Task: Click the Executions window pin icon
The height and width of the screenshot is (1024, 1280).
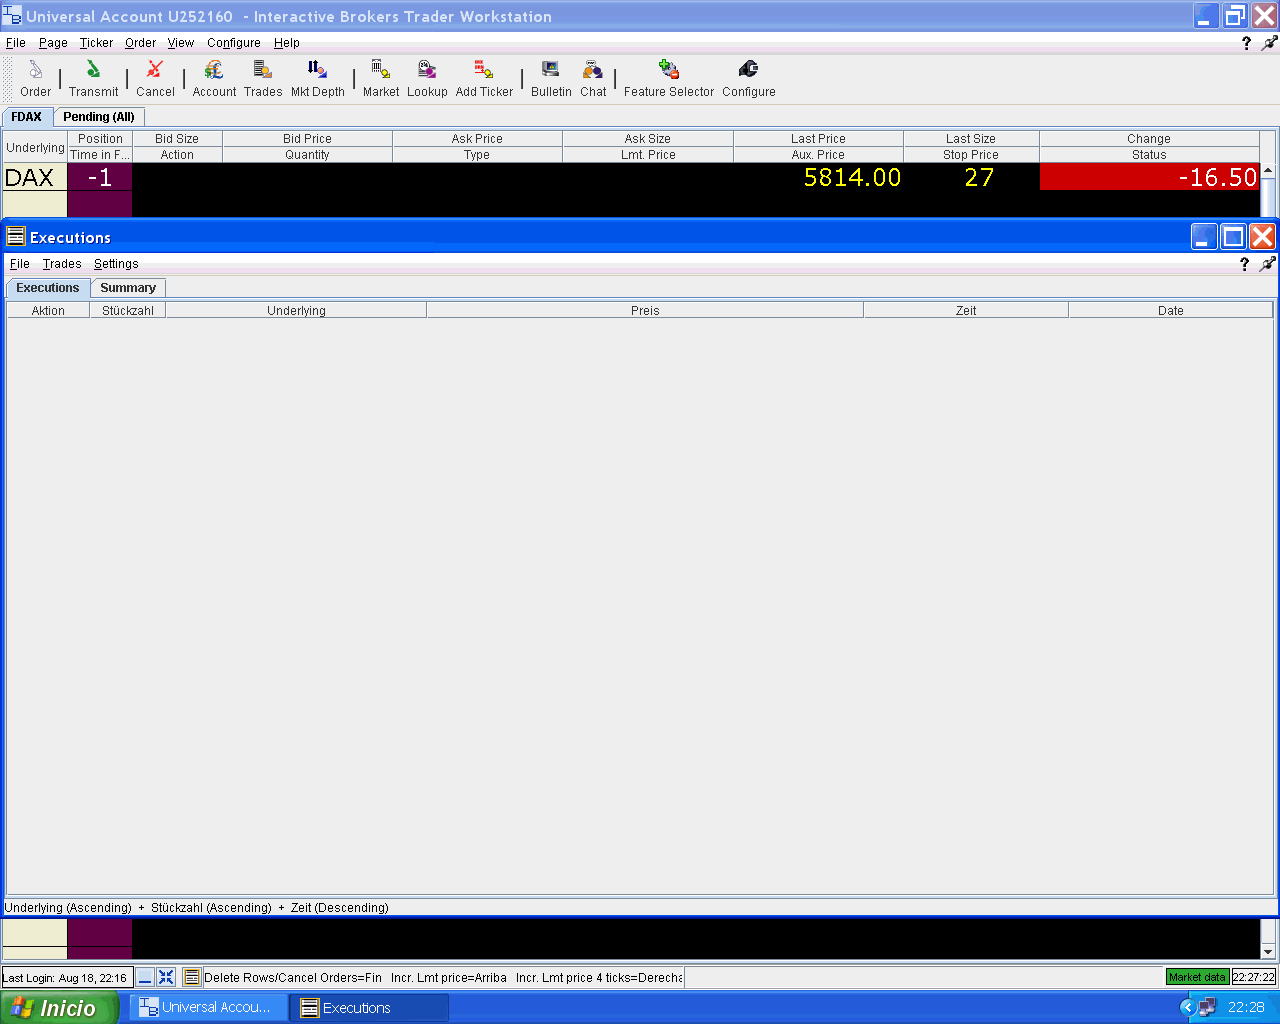Action: (x=1268, y=264)
